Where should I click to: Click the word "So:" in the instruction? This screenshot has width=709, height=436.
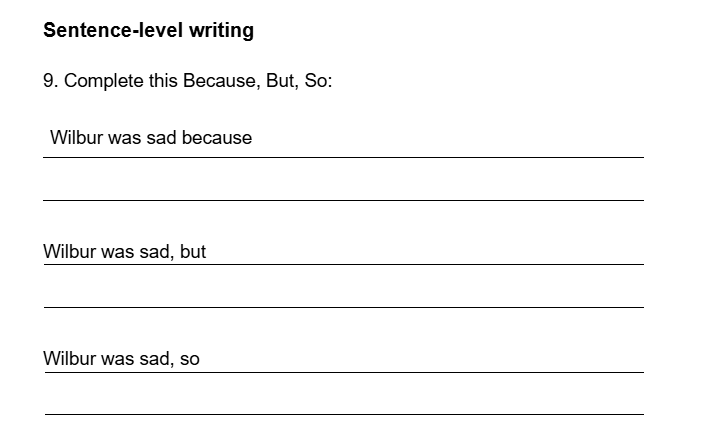tap(317, 81)
